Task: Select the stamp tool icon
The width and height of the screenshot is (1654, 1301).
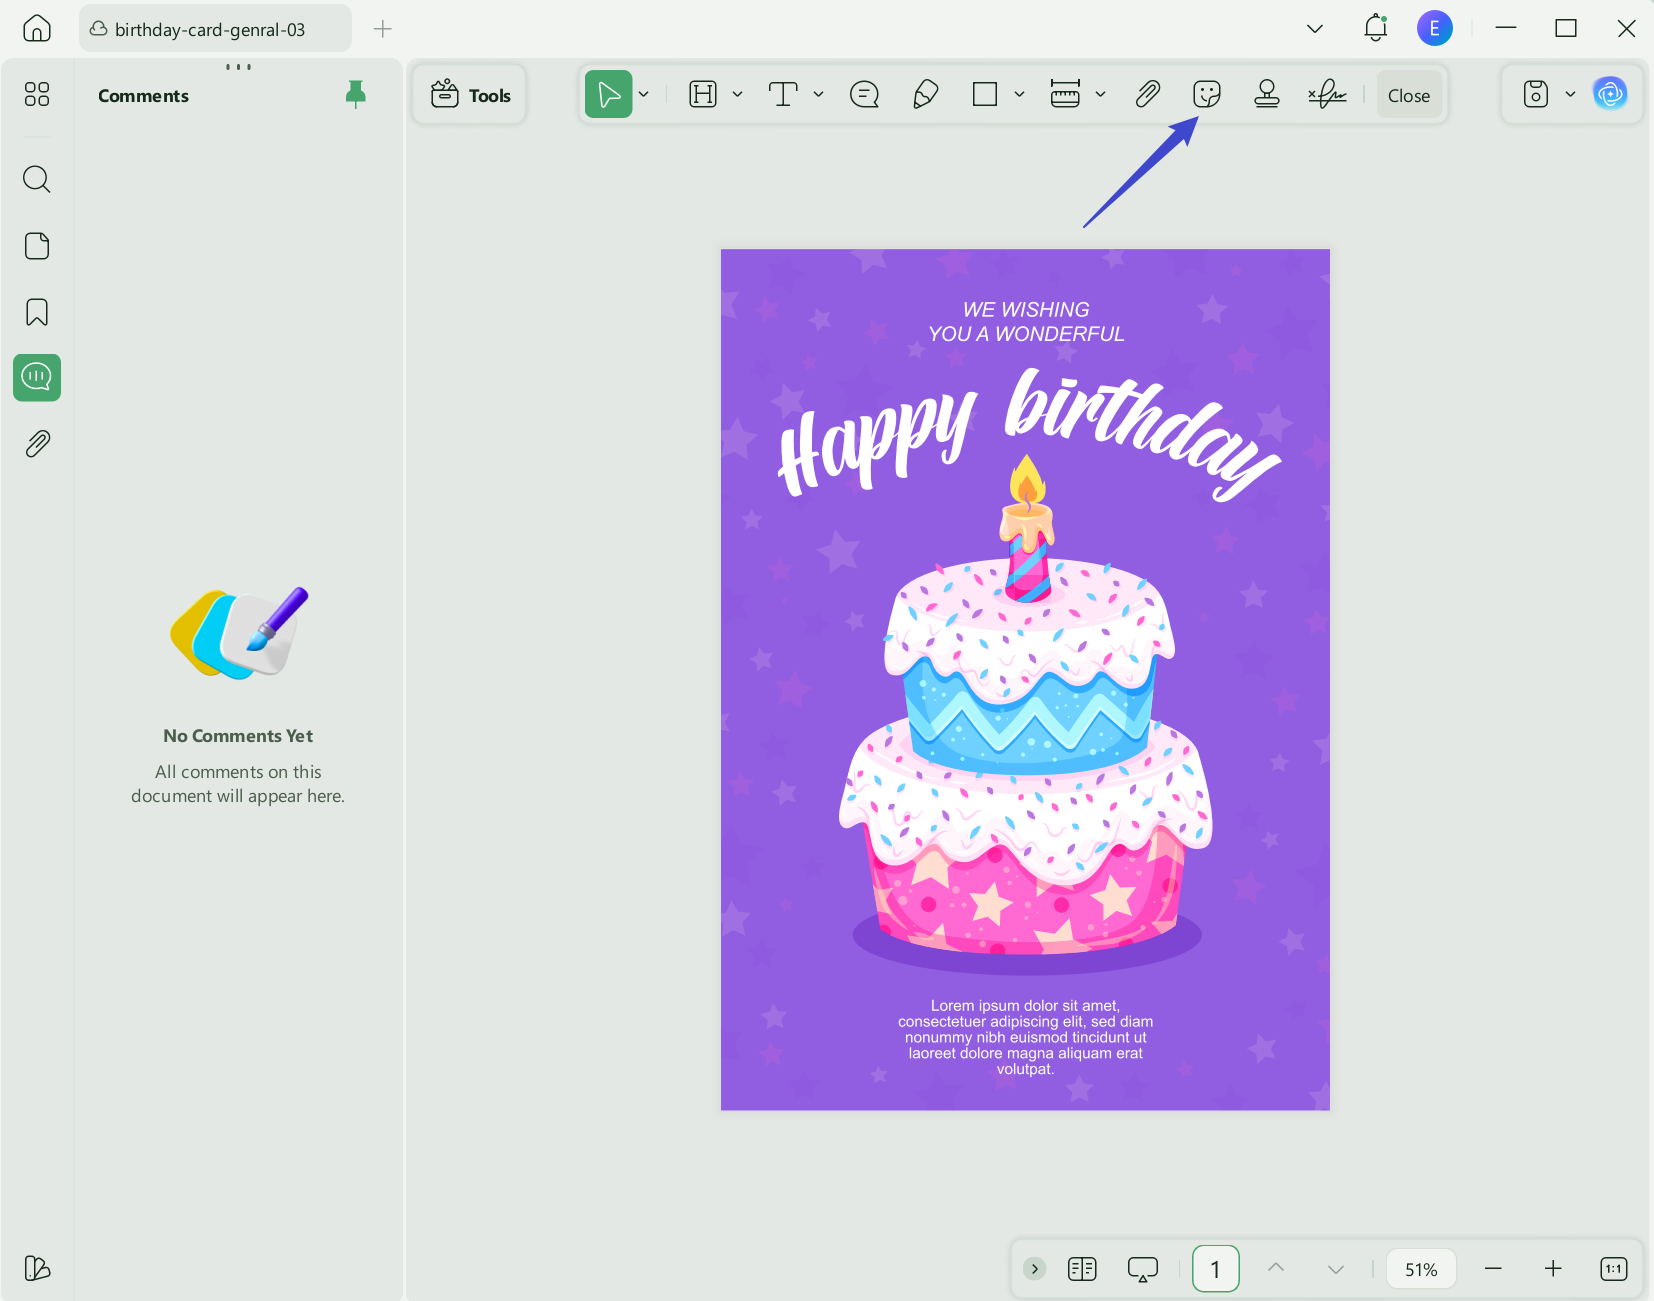Action: [1267, 95]
